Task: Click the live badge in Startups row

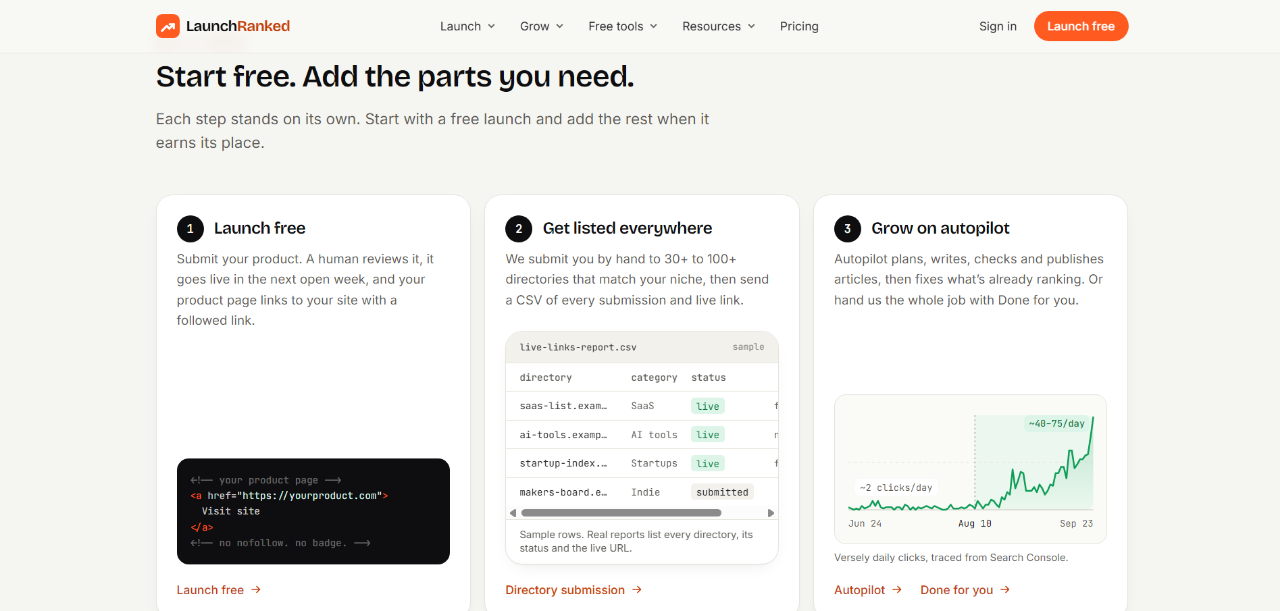Action: tap(708, 463)
